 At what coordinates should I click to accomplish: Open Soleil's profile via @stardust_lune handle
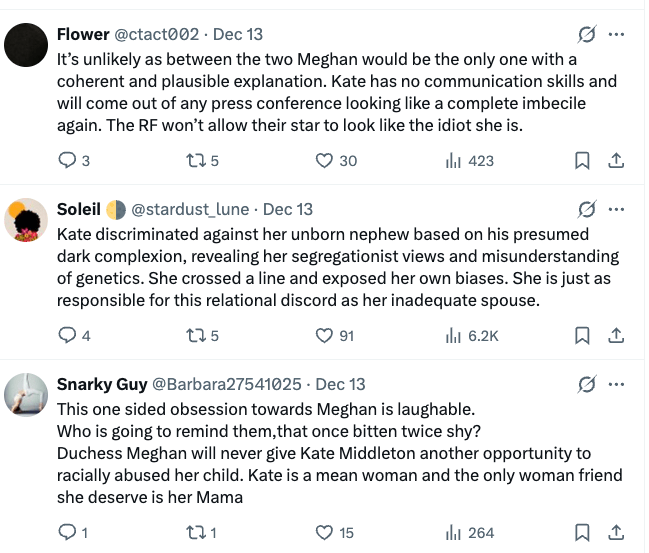(x=192, y=209)
